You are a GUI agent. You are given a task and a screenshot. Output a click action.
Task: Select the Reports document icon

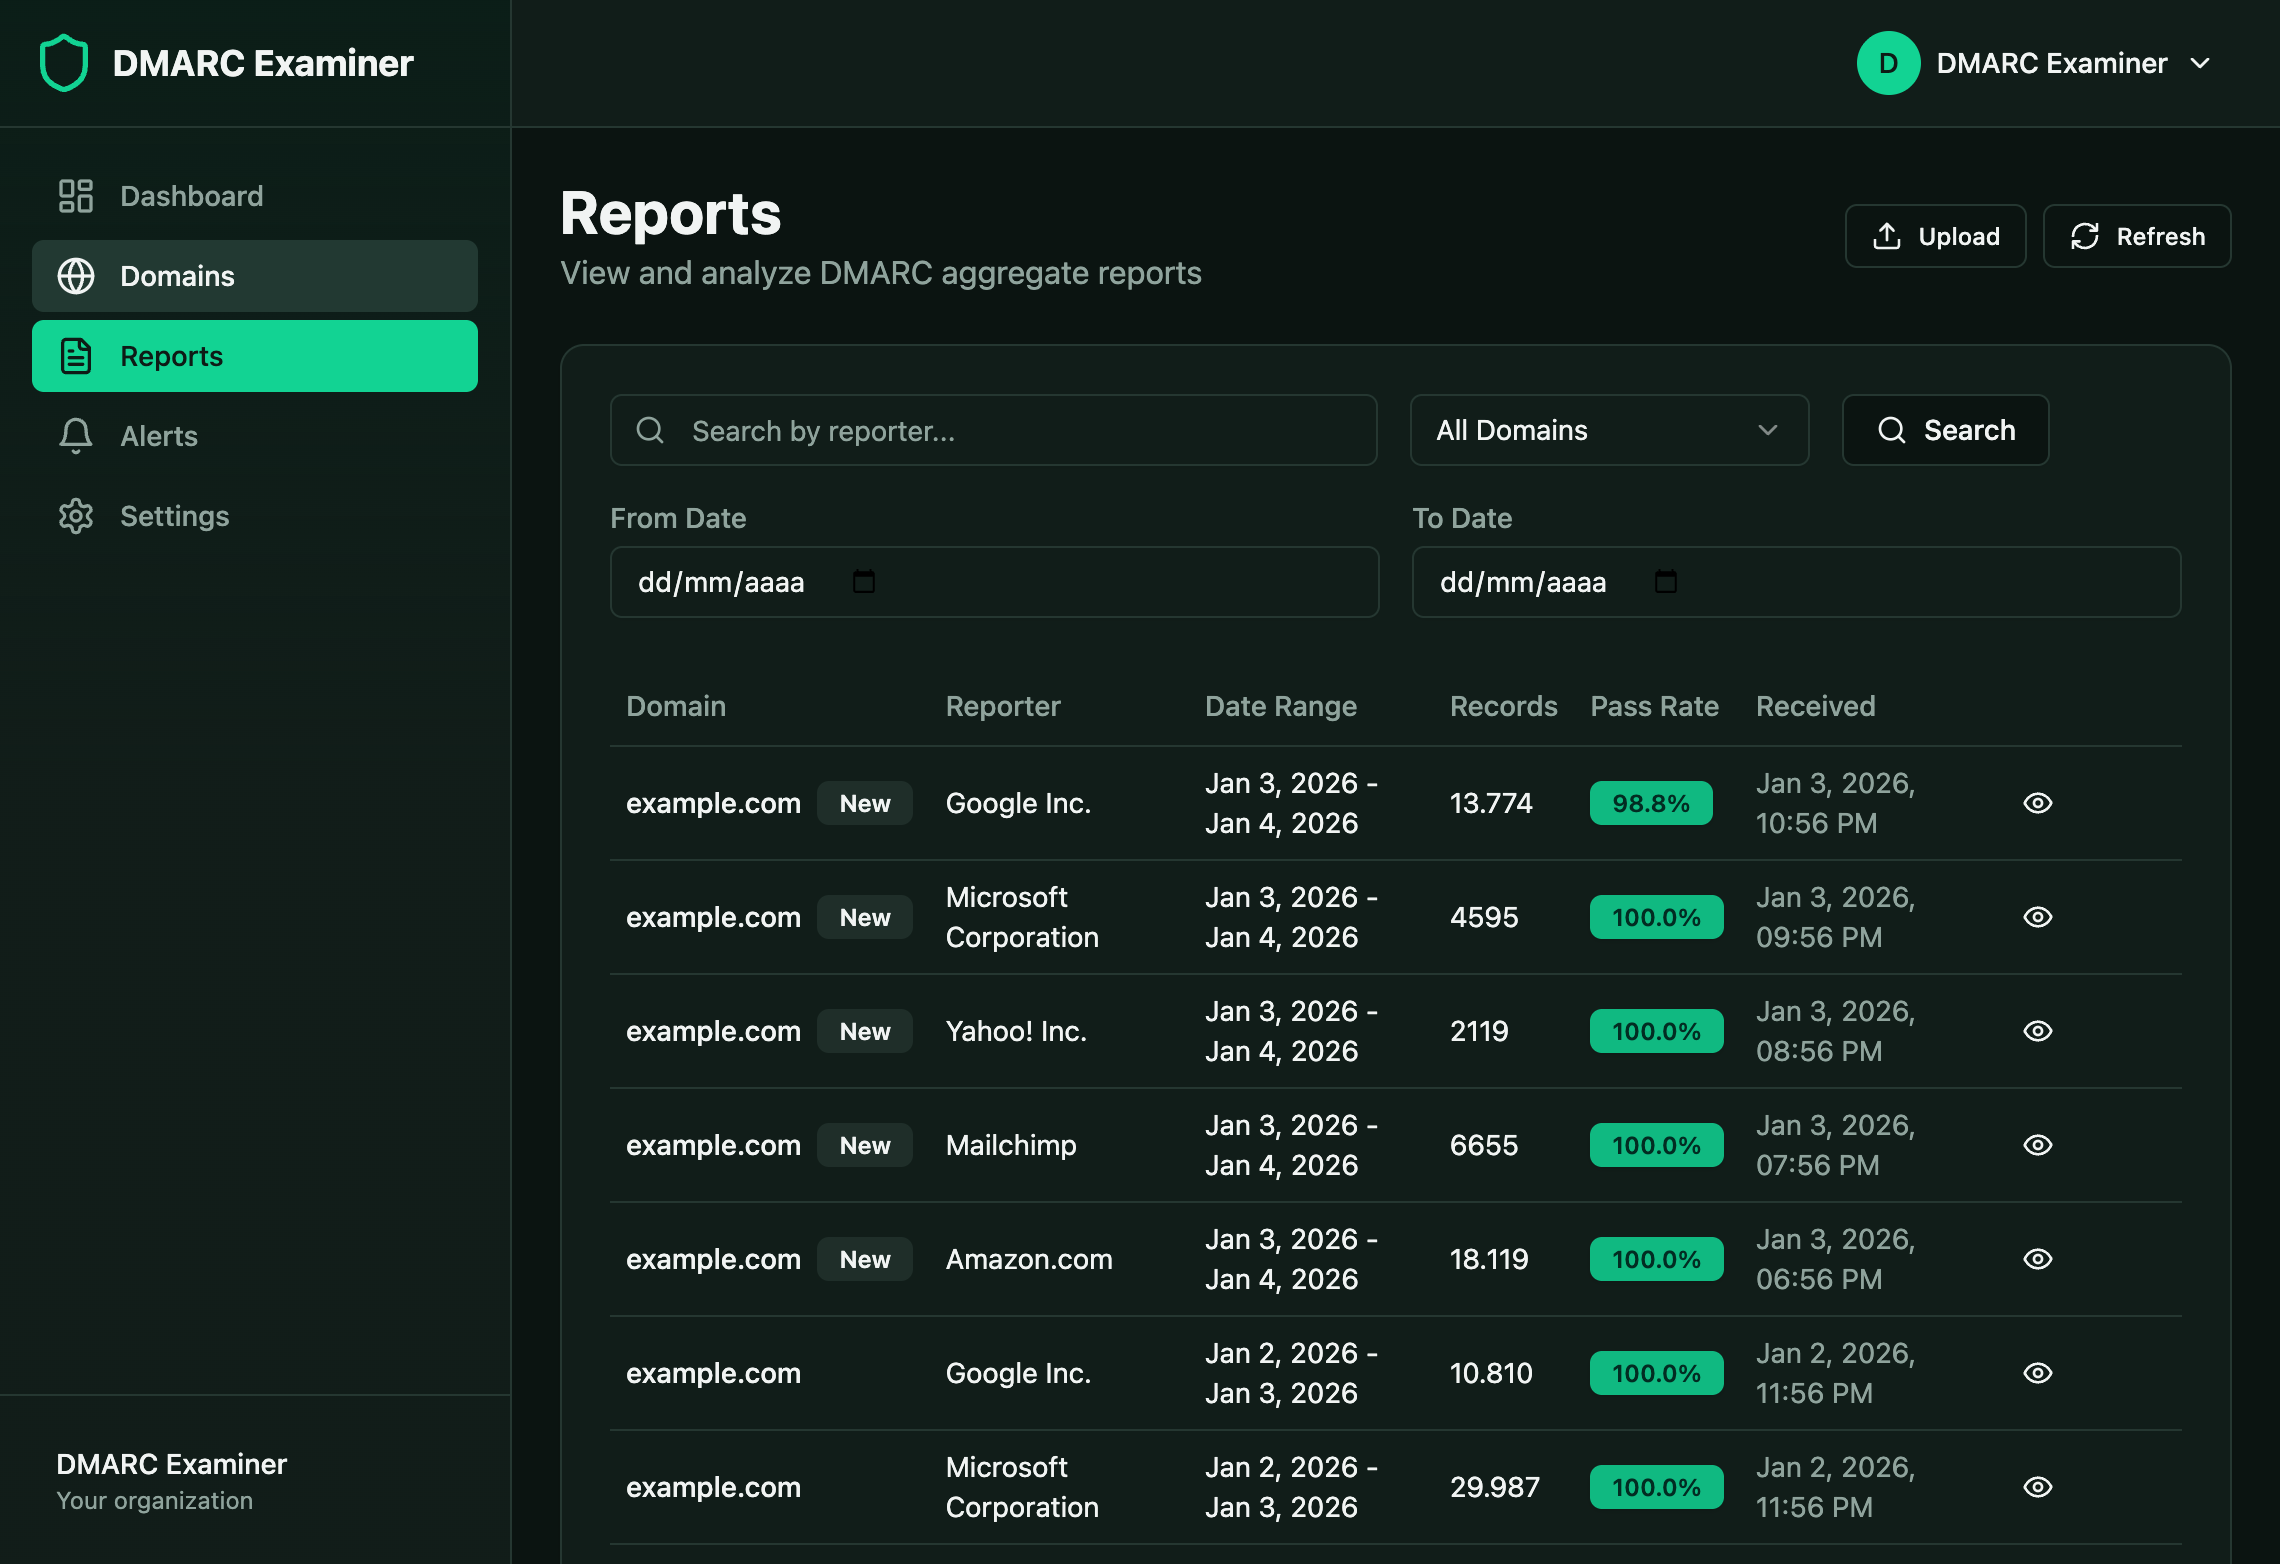[x=75, y=355]
